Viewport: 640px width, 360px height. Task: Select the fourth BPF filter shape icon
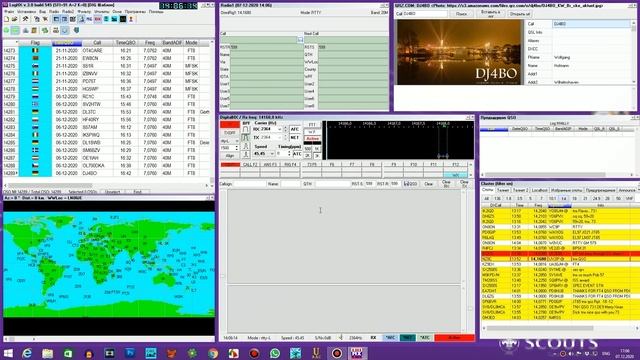pyautogui.click(x=245, y=155)
